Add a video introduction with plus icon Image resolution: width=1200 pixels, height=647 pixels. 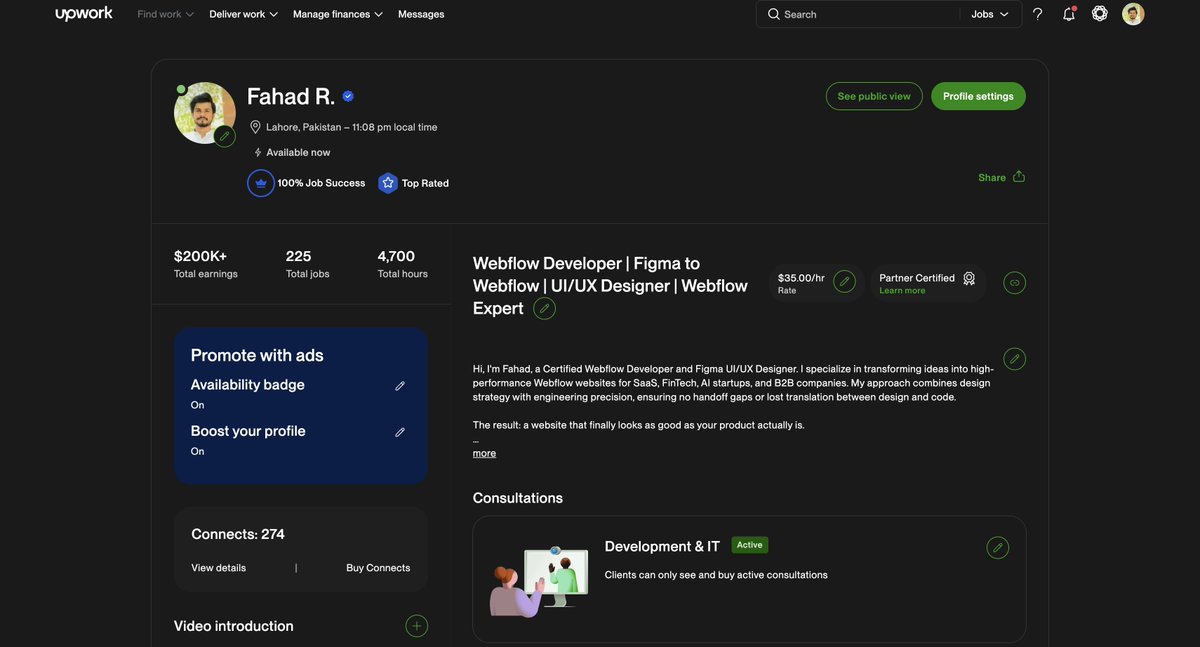point(417,626)
